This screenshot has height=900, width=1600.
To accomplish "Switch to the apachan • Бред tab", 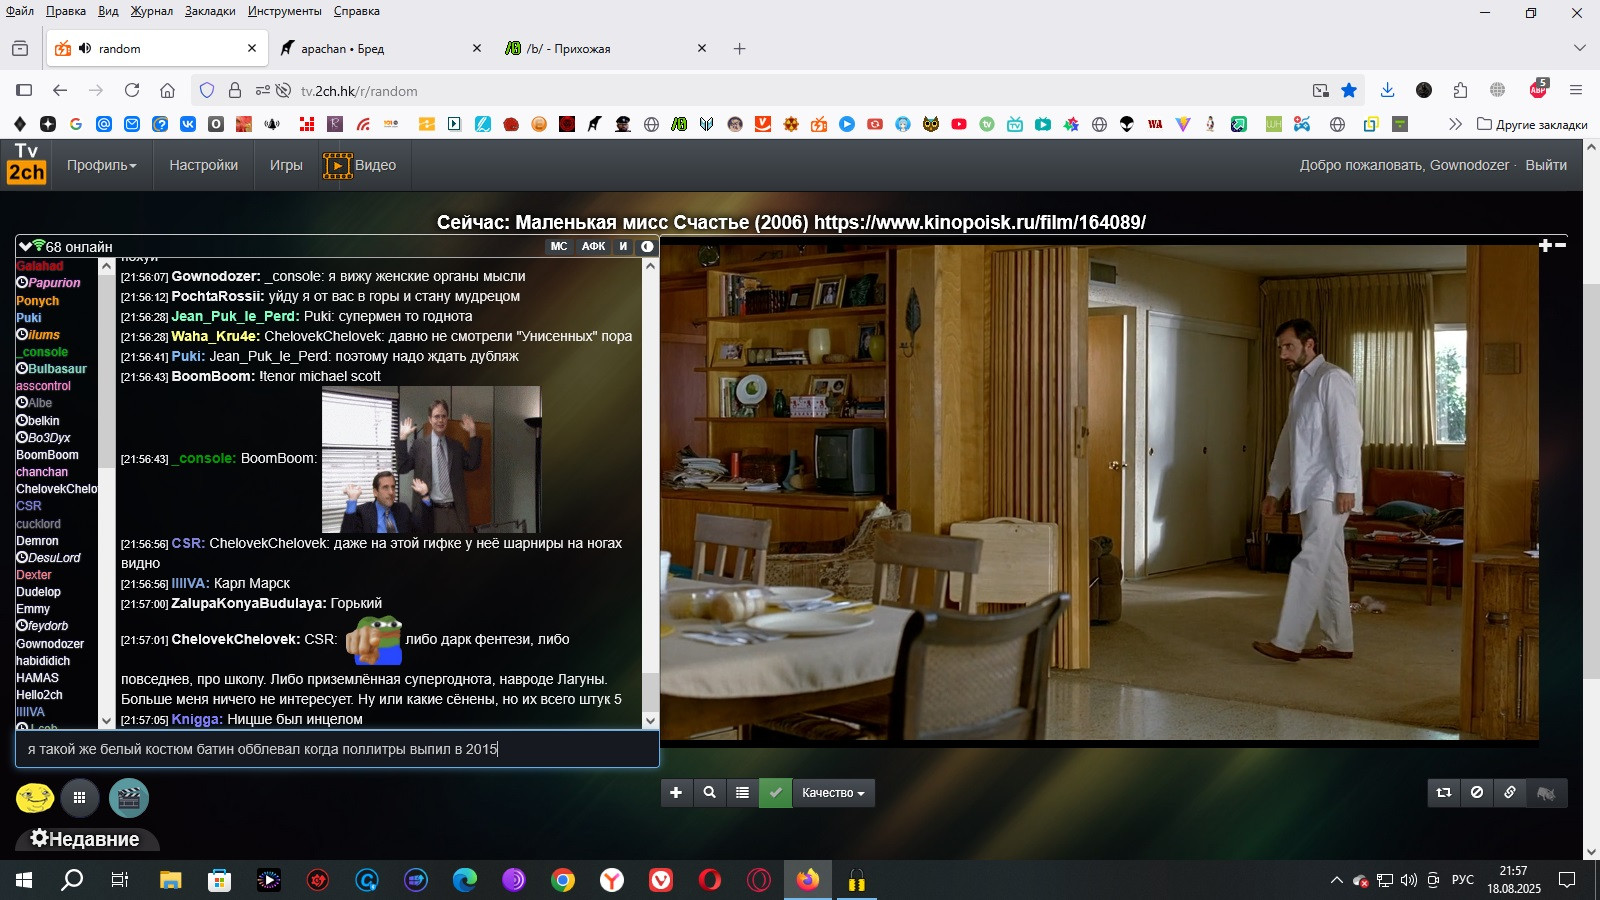I will click(380, 48).
